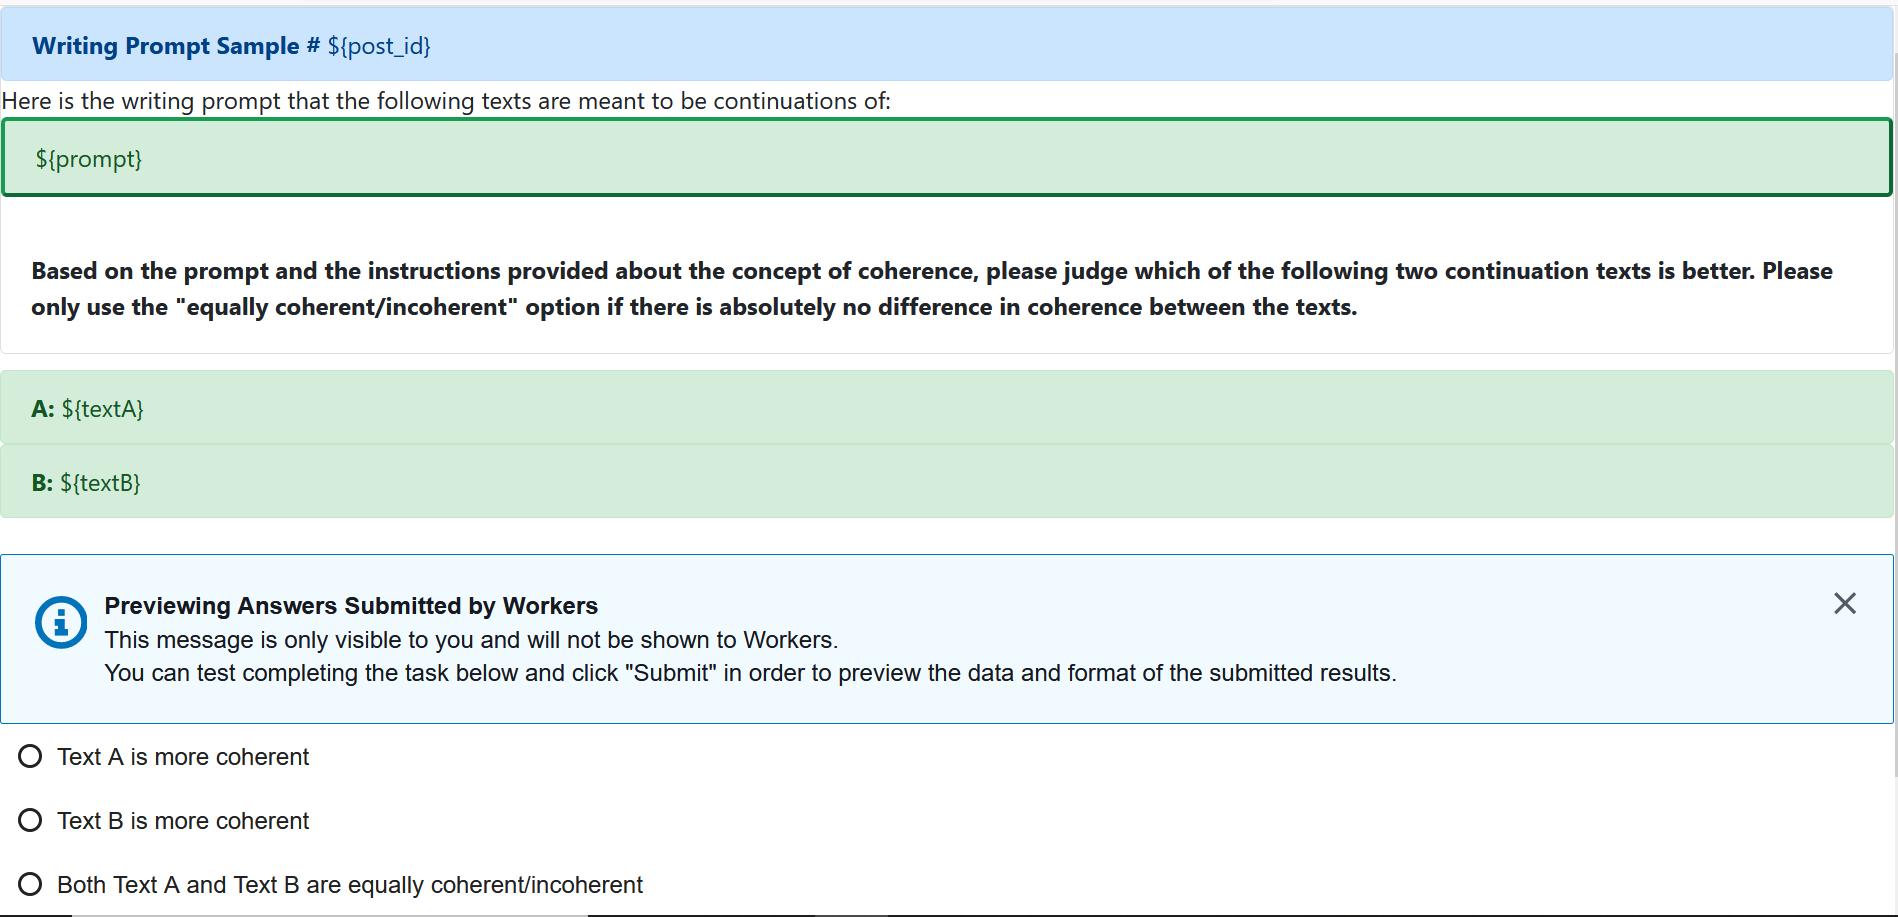This screenshot has width=1898, height=917.
Task: Click the "Here is the writing prompt" line
Action: pos(446,101)
